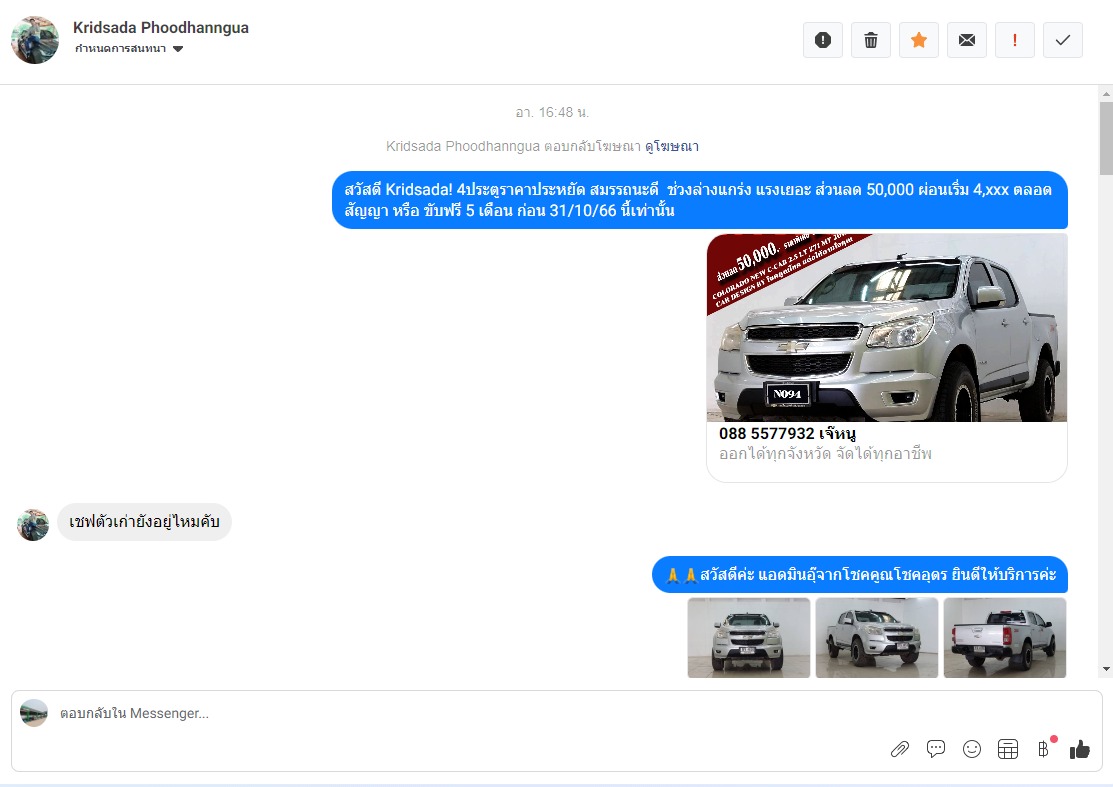The image size is (1113, 787).
Task: Attach a file with paperclip icon
Action: (900, 749)
